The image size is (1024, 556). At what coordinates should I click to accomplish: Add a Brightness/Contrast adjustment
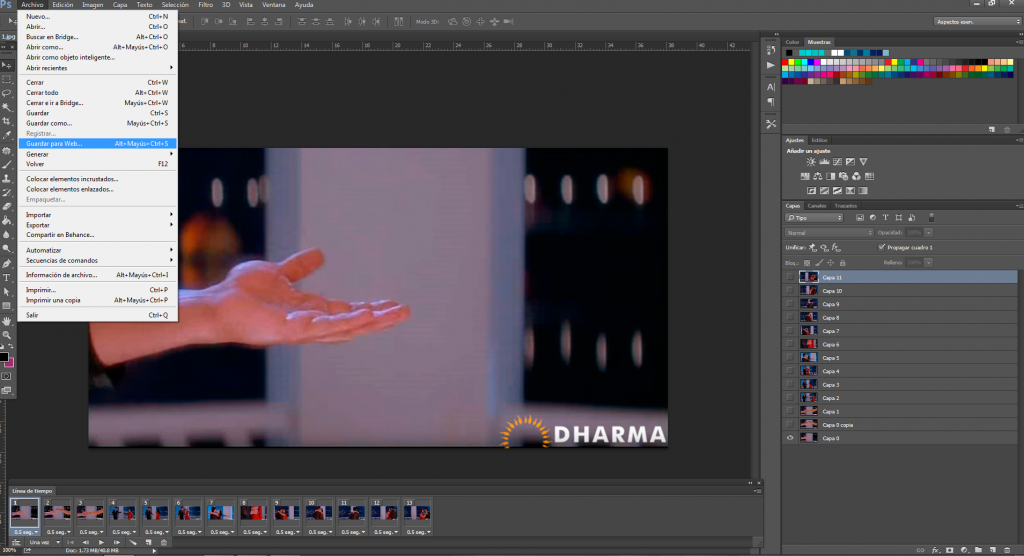coord(811,162)
